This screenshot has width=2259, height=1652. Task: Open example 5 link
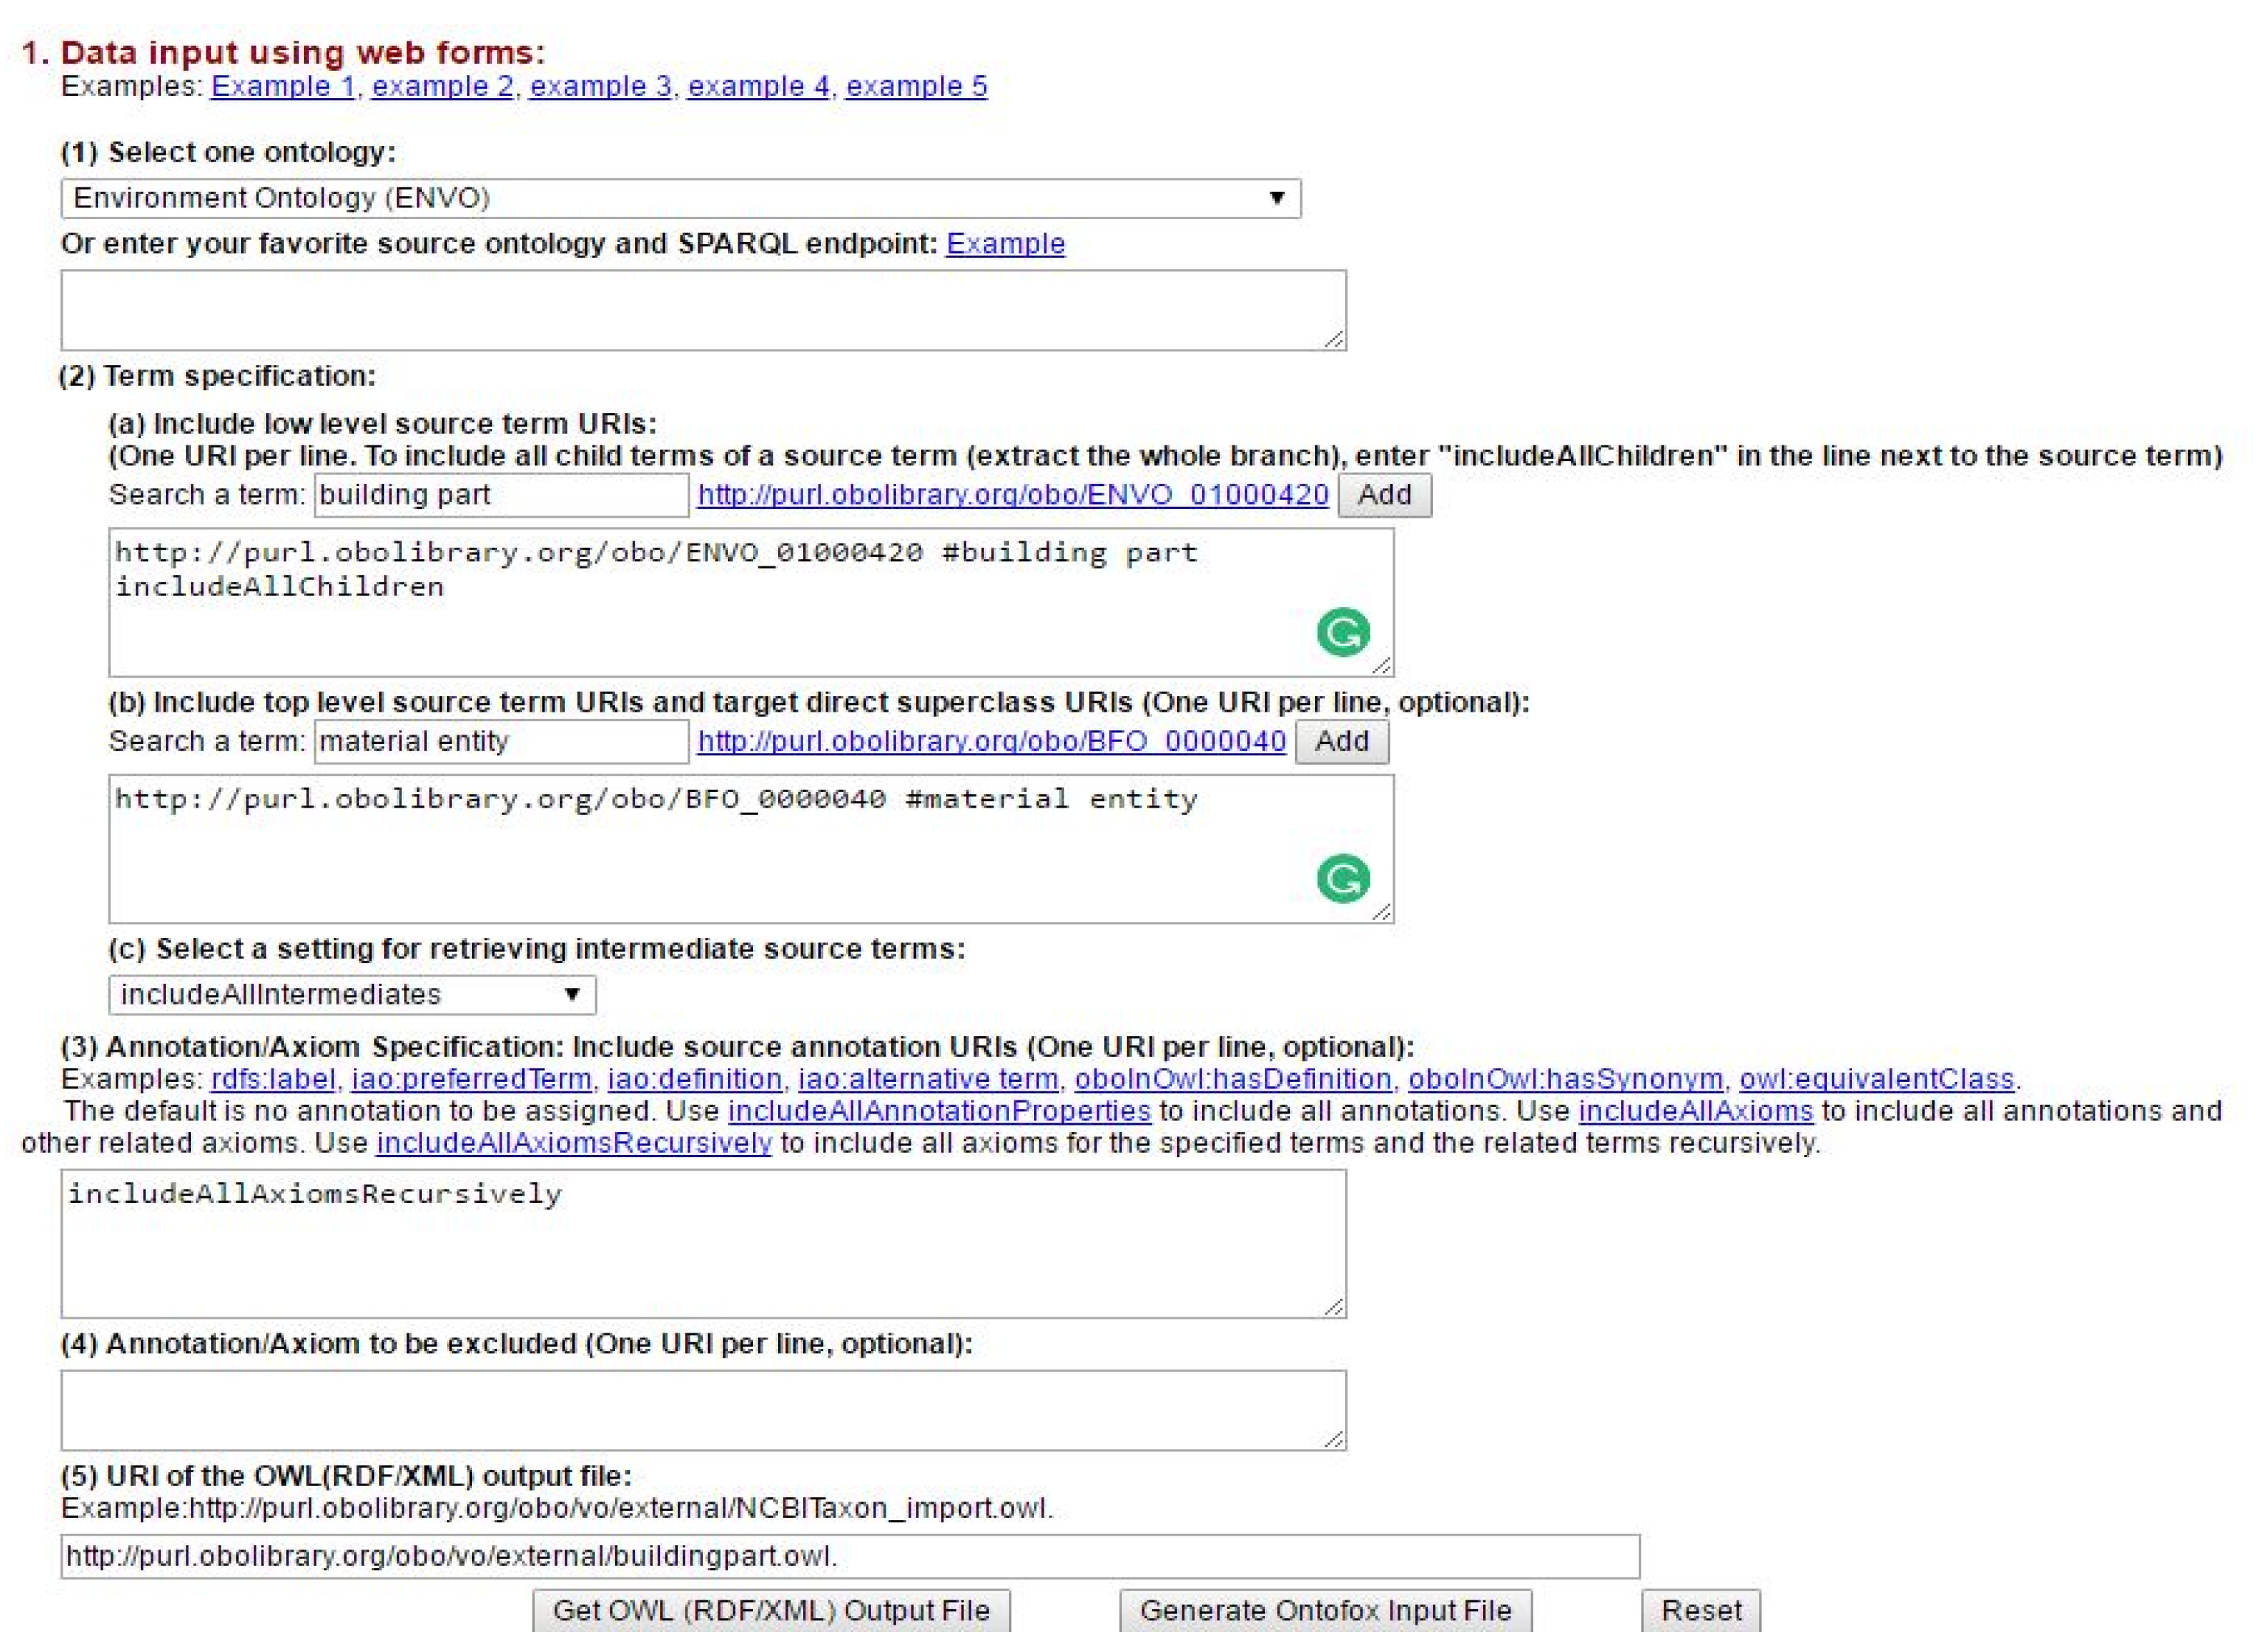(916, 87)
